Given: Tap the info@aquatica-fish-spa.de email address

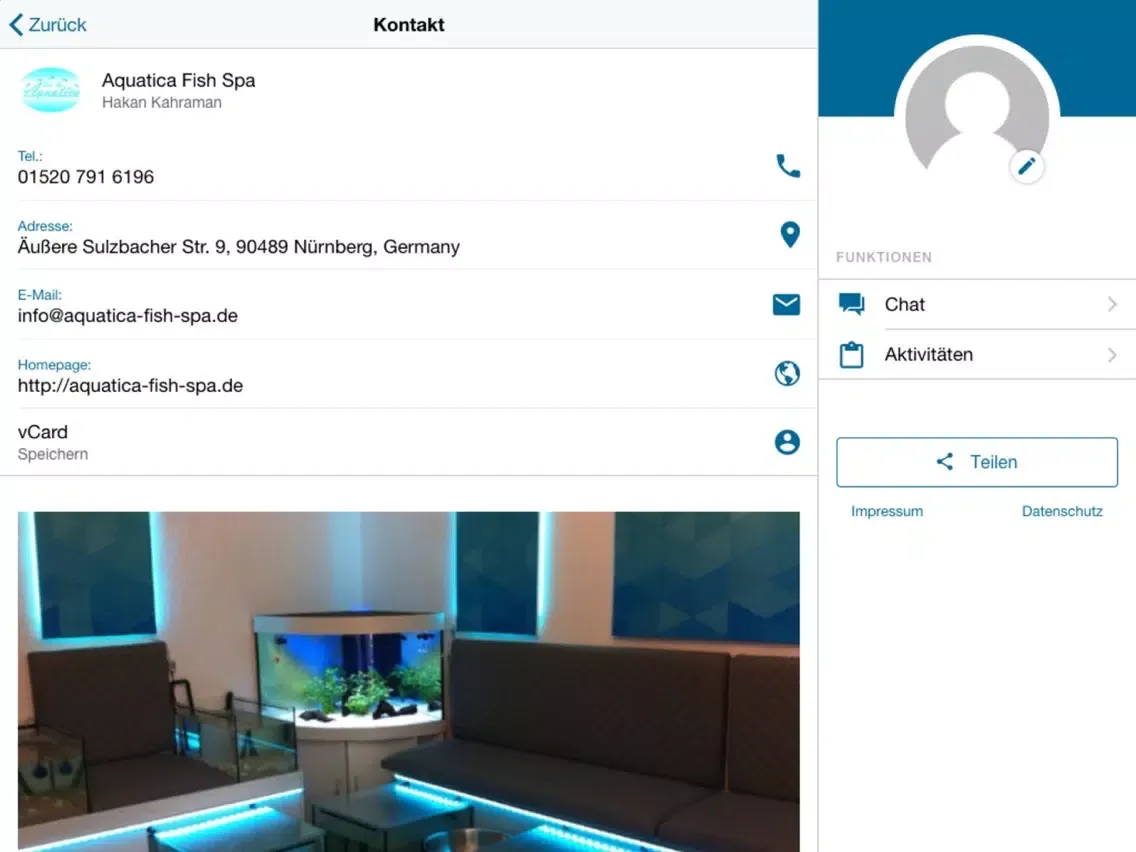Looking at the screenshot, I should [128, 316].
